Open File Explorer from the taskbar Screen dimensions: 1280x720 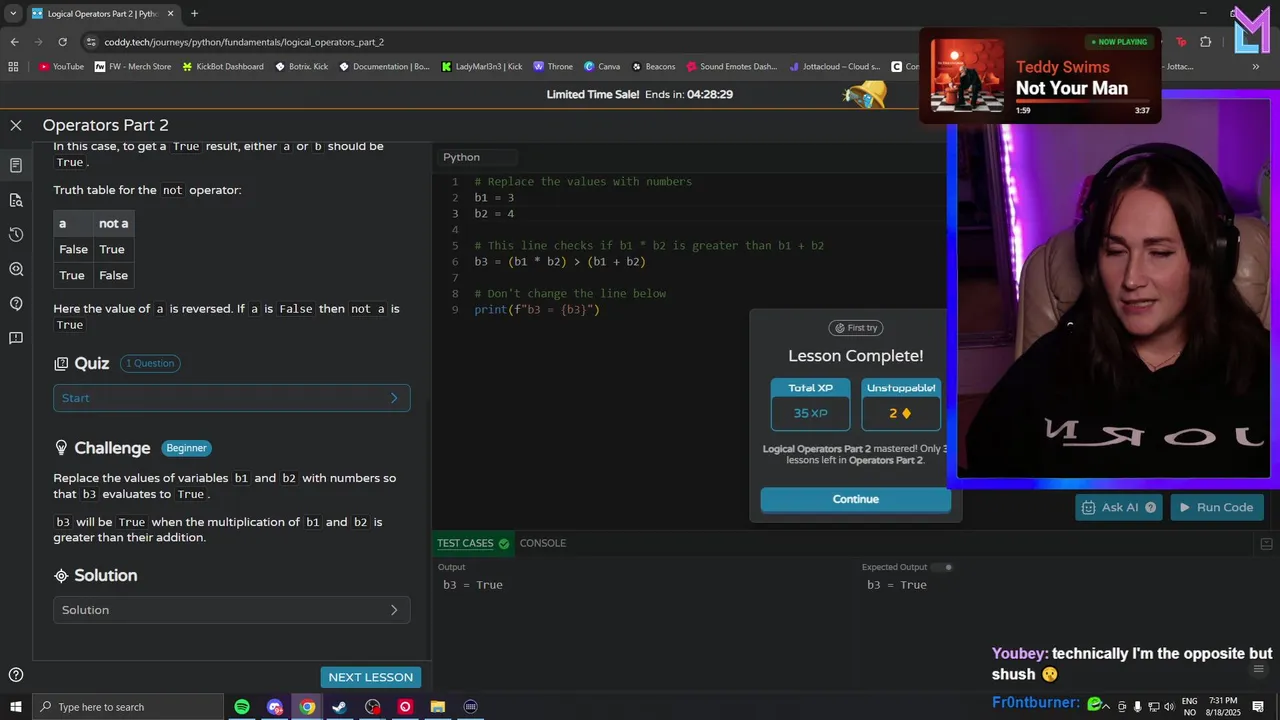438,707
